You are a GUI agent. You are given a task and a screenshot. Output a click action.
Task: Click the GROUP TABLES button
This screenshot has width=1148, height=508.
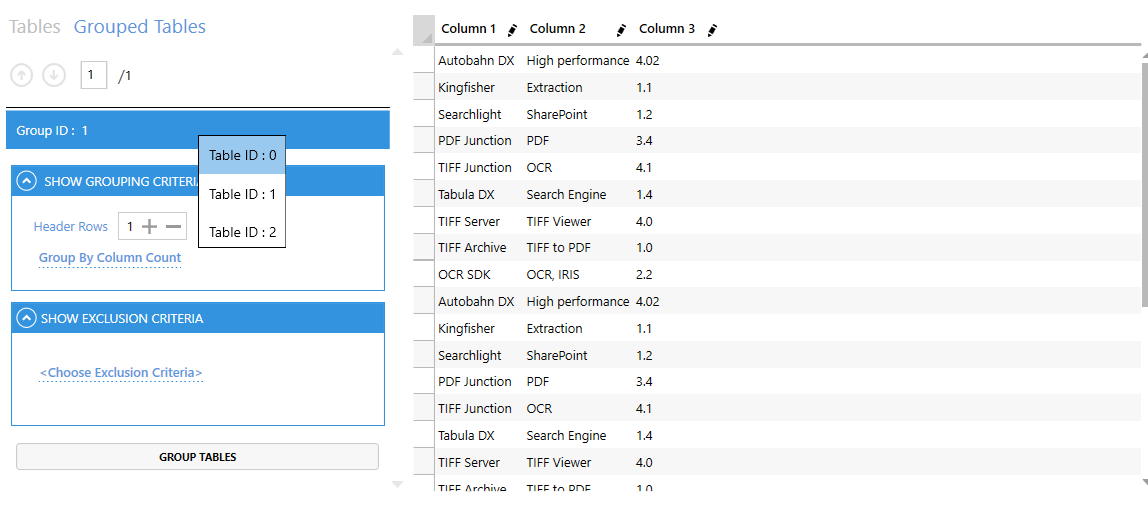tap(198, 457)
